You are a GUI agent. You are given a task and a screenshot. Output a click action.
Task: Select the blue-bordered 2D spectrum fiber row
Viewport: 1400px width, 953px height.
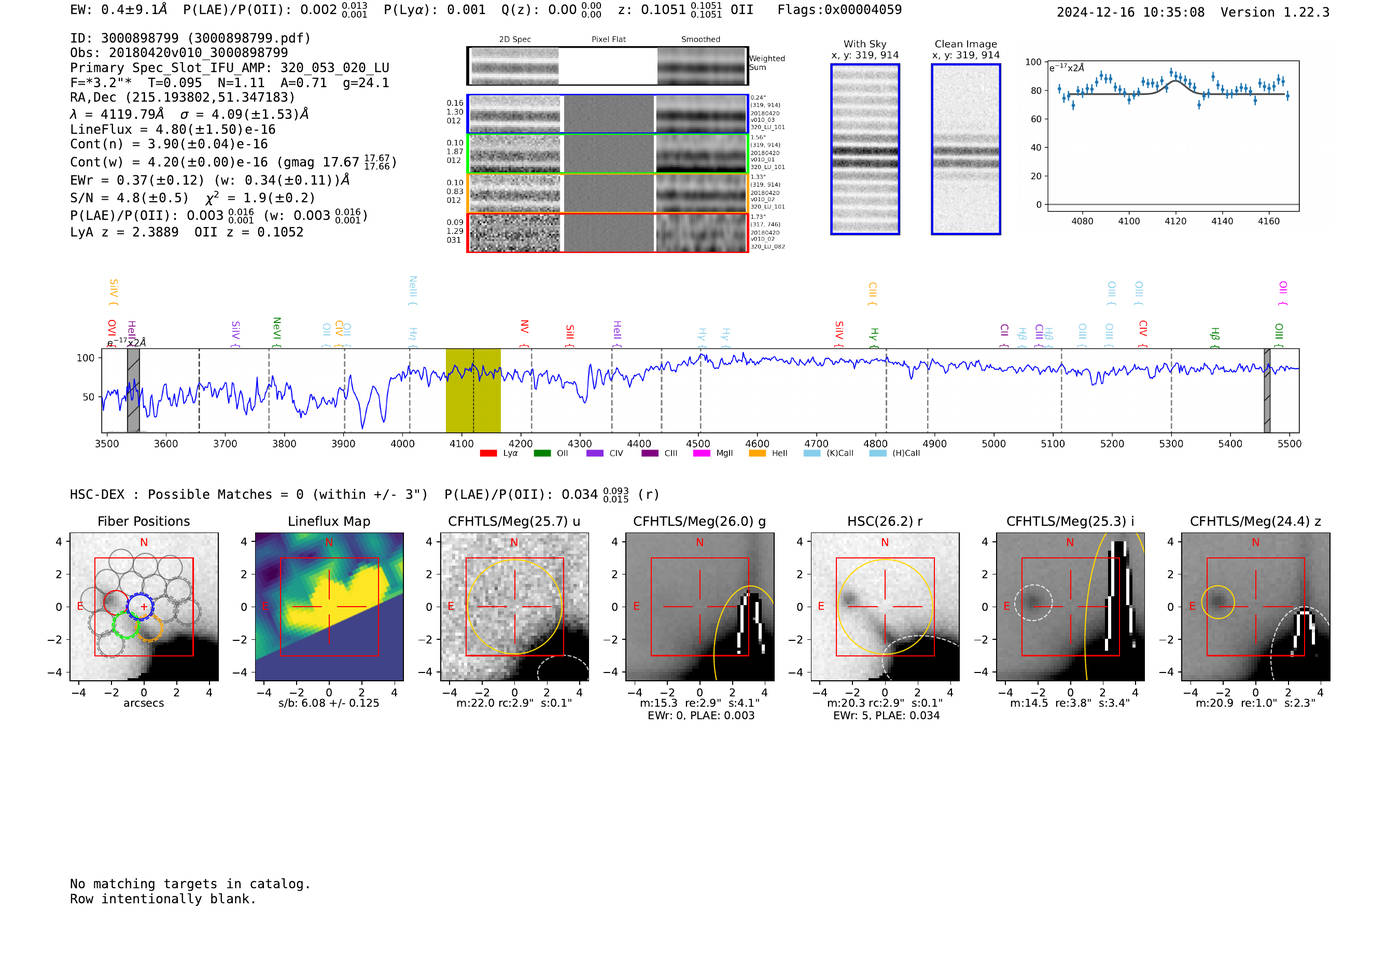[608, 114]
